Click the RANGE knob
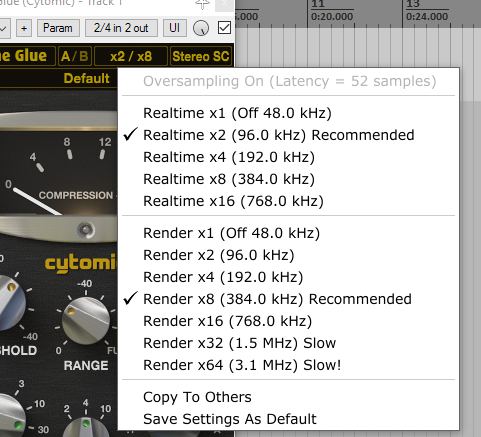Image resolution: width=481 pixels, height=437 pixels. click(x=86, y=321)
